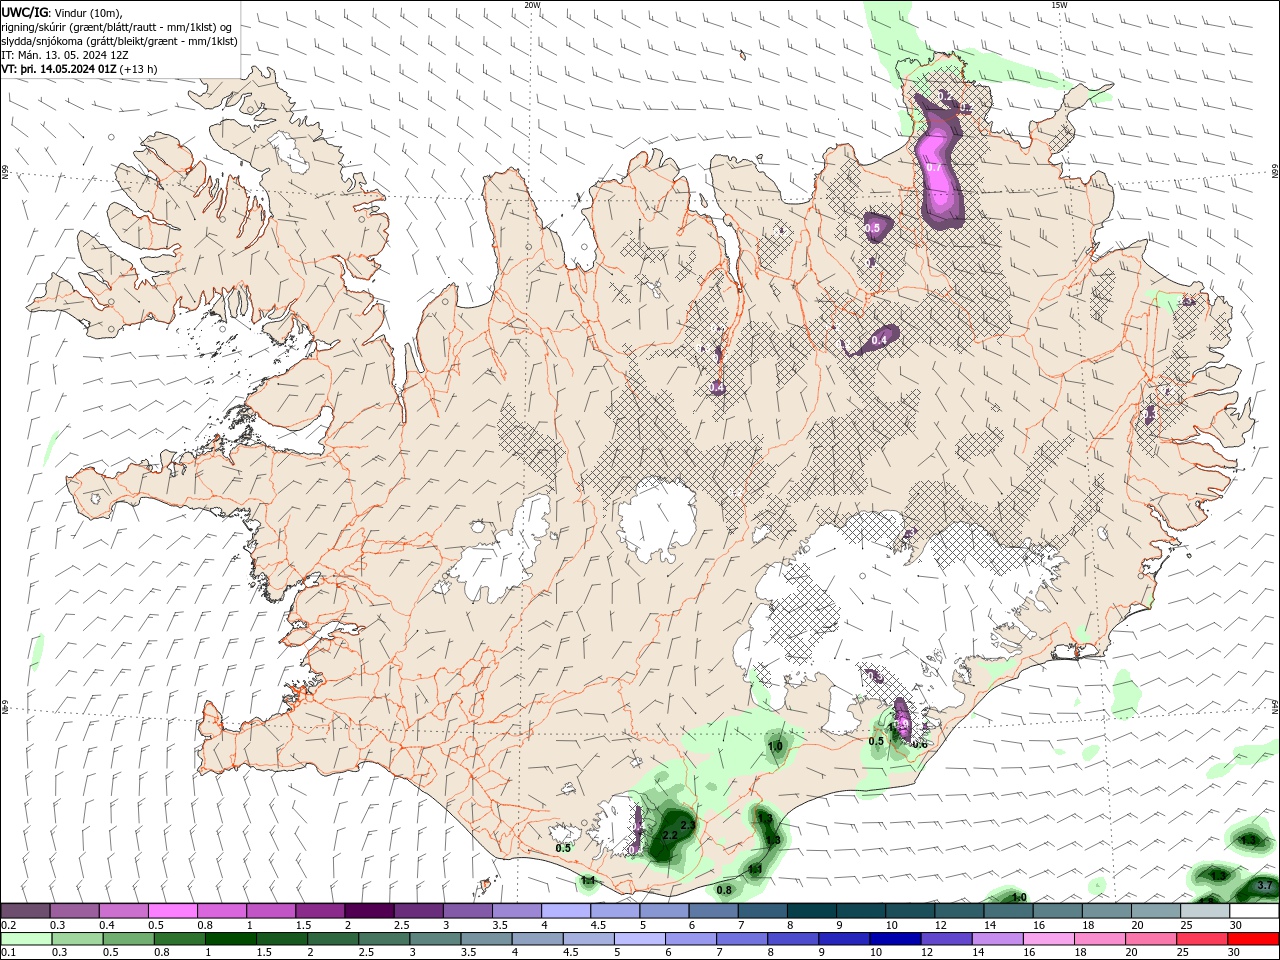Click the '0.1' label under the rain legend
Screen dimensions: 1280x960
(8, 953)
